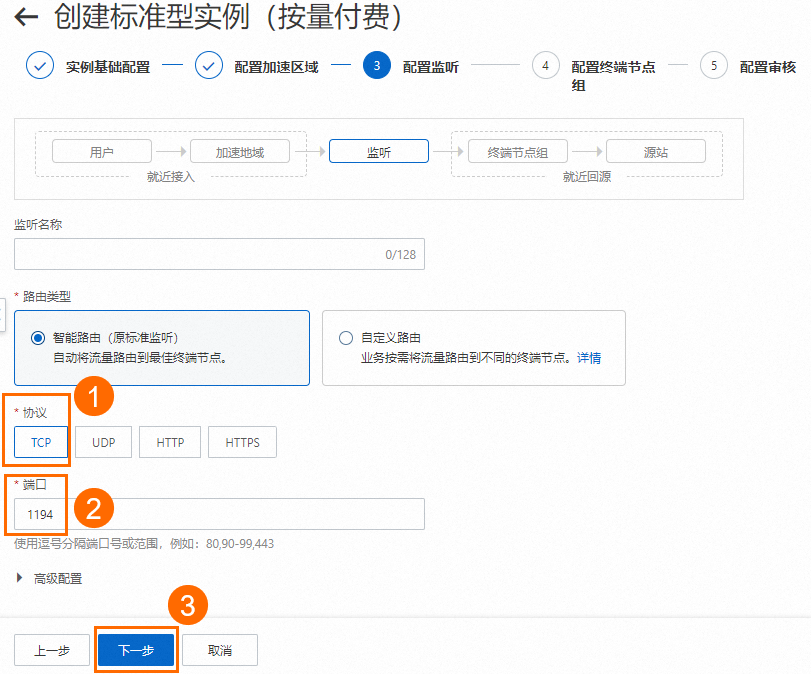Switch protocol to UDP
Screen dimensions: 811x674
tap(103, 442)
